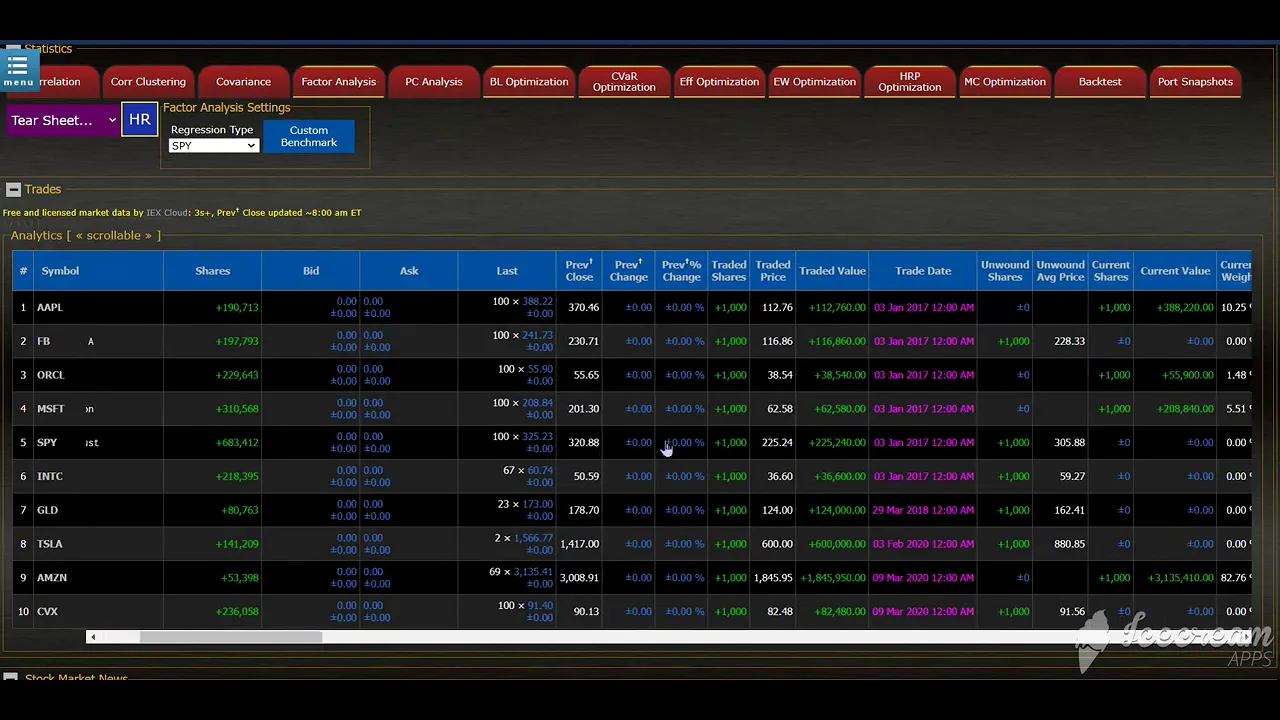The image size is (1280, 720).
Task: Select the AAPL symbol cell
Action: [x=98, y=307]
